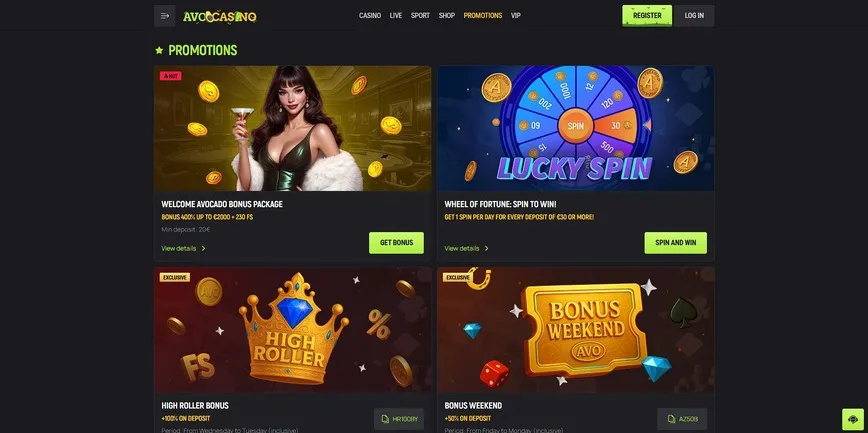Expand View details for Wheel of Fortune

(x=467, y=249)
